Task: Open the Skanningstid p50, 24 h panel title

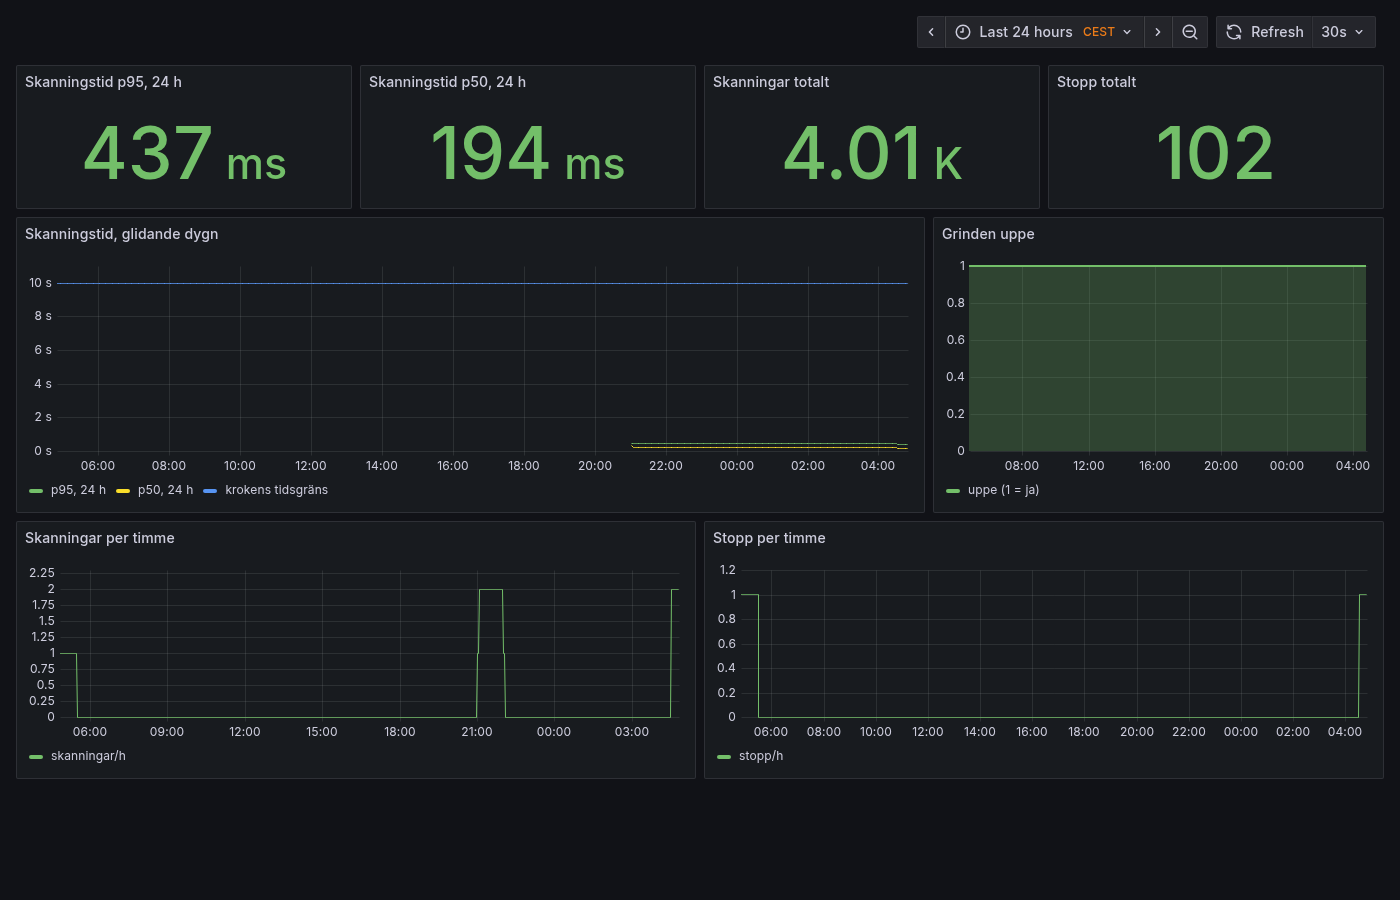Action: pos(447,82)
